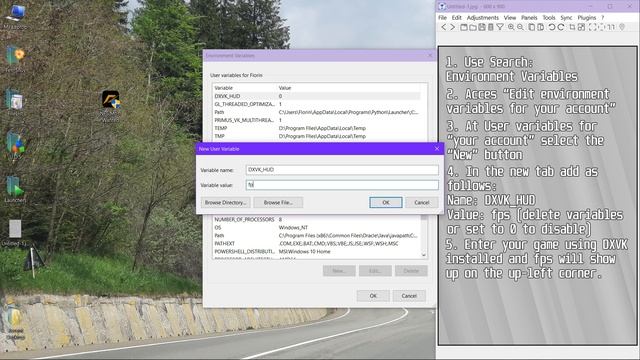Click the delete trash icon in viewer toolbar

pyautogui.click(x=491, y=27)
